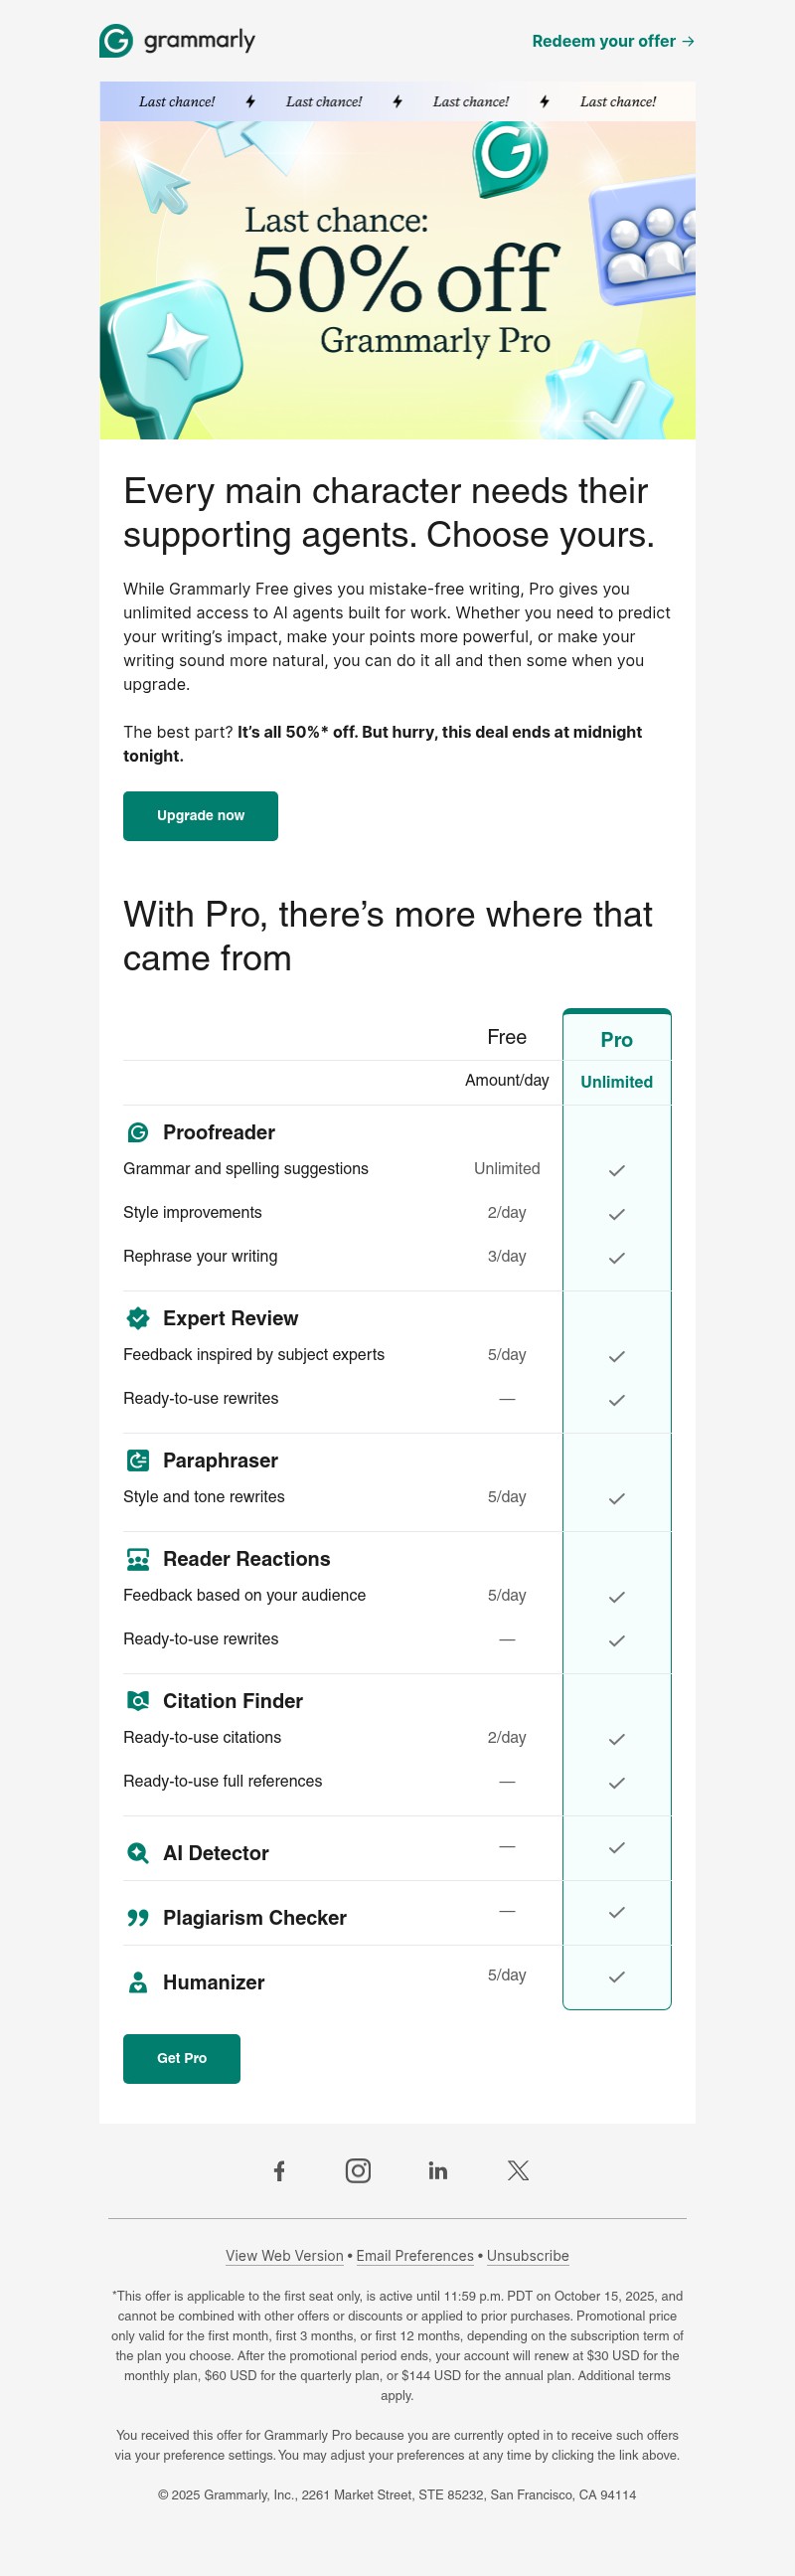Screen dimensions: 795x2576
Task: Click the Unsubscribe link
Action: pyautogui.click(x=528, y=2256)
